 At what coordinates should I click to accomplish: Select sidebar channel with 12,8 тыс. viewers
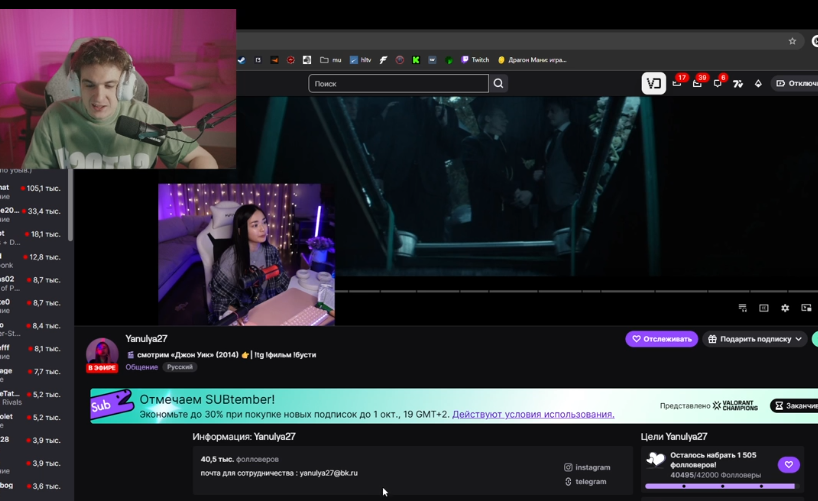31,260
